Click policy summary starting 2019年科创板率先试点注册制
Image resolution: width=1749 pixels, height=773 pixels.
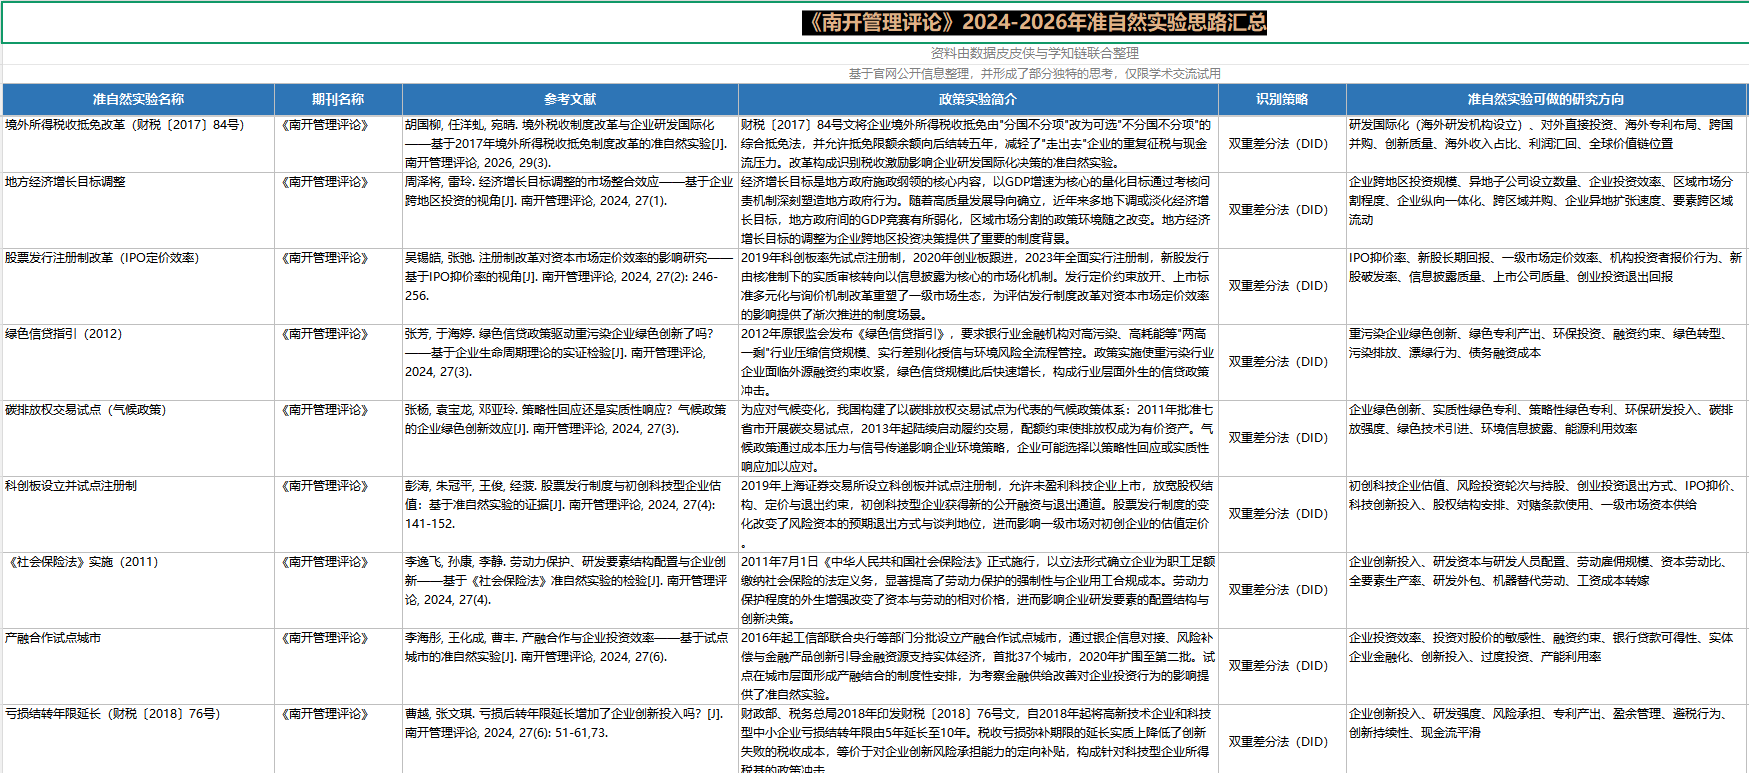point(978,286)
